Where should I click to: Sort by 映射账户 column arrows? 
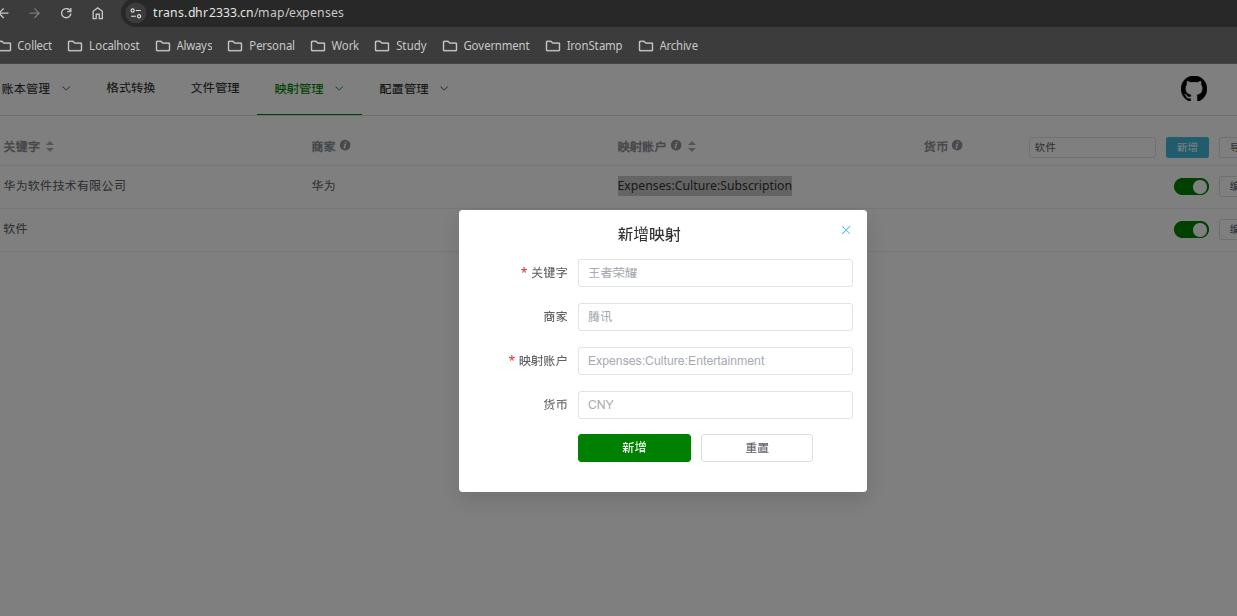point(691,146)
